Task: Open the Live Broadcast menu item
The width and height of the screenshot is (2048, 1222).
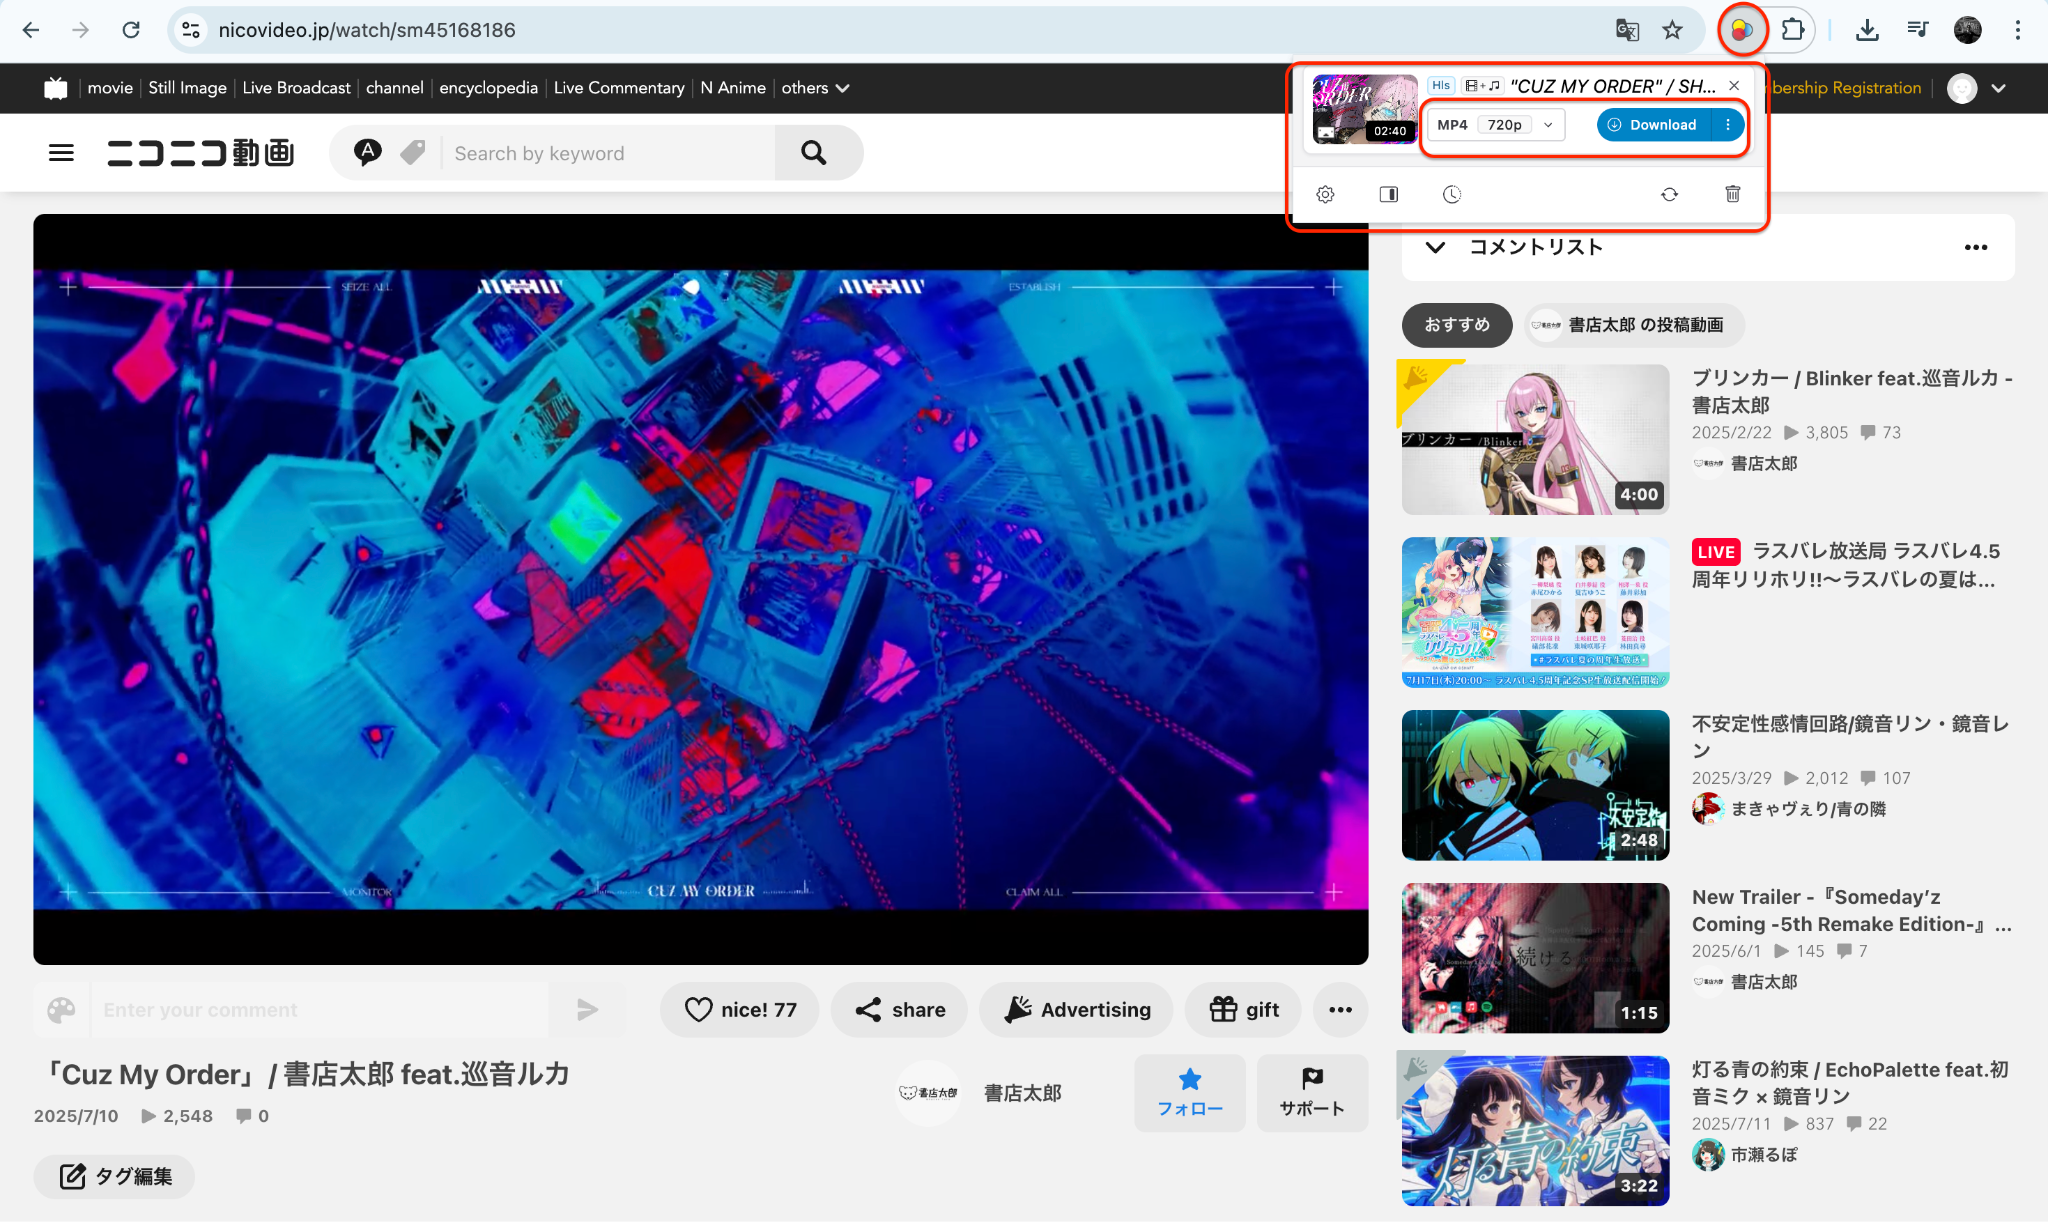Action: tap(295, 88)
